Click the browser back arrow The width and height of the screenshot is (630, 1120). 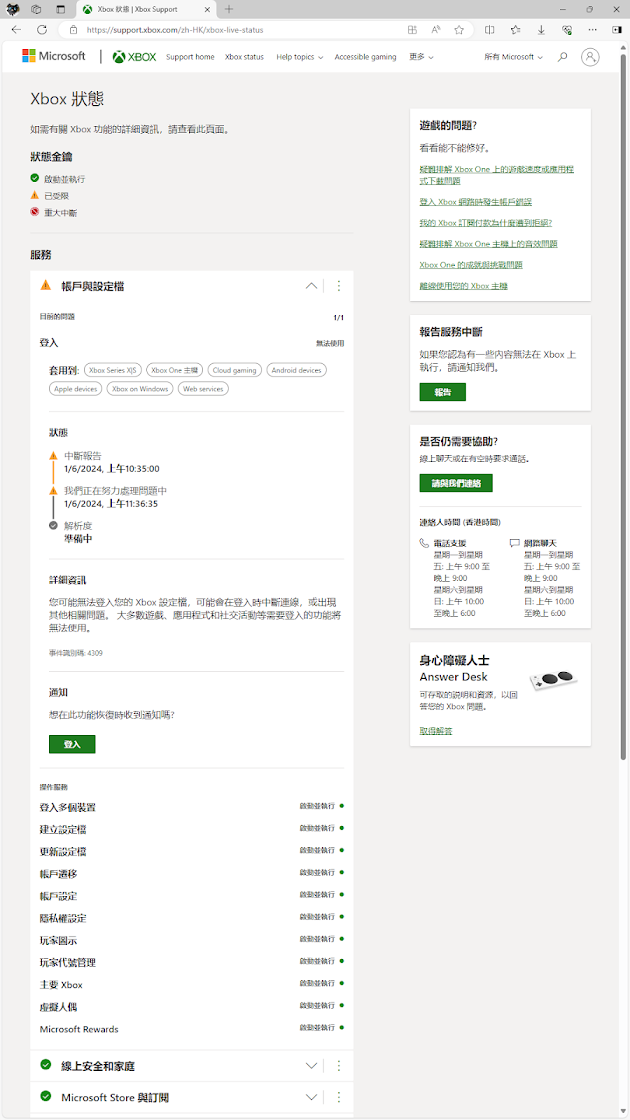pyautogui.click(x=16, y=30)
